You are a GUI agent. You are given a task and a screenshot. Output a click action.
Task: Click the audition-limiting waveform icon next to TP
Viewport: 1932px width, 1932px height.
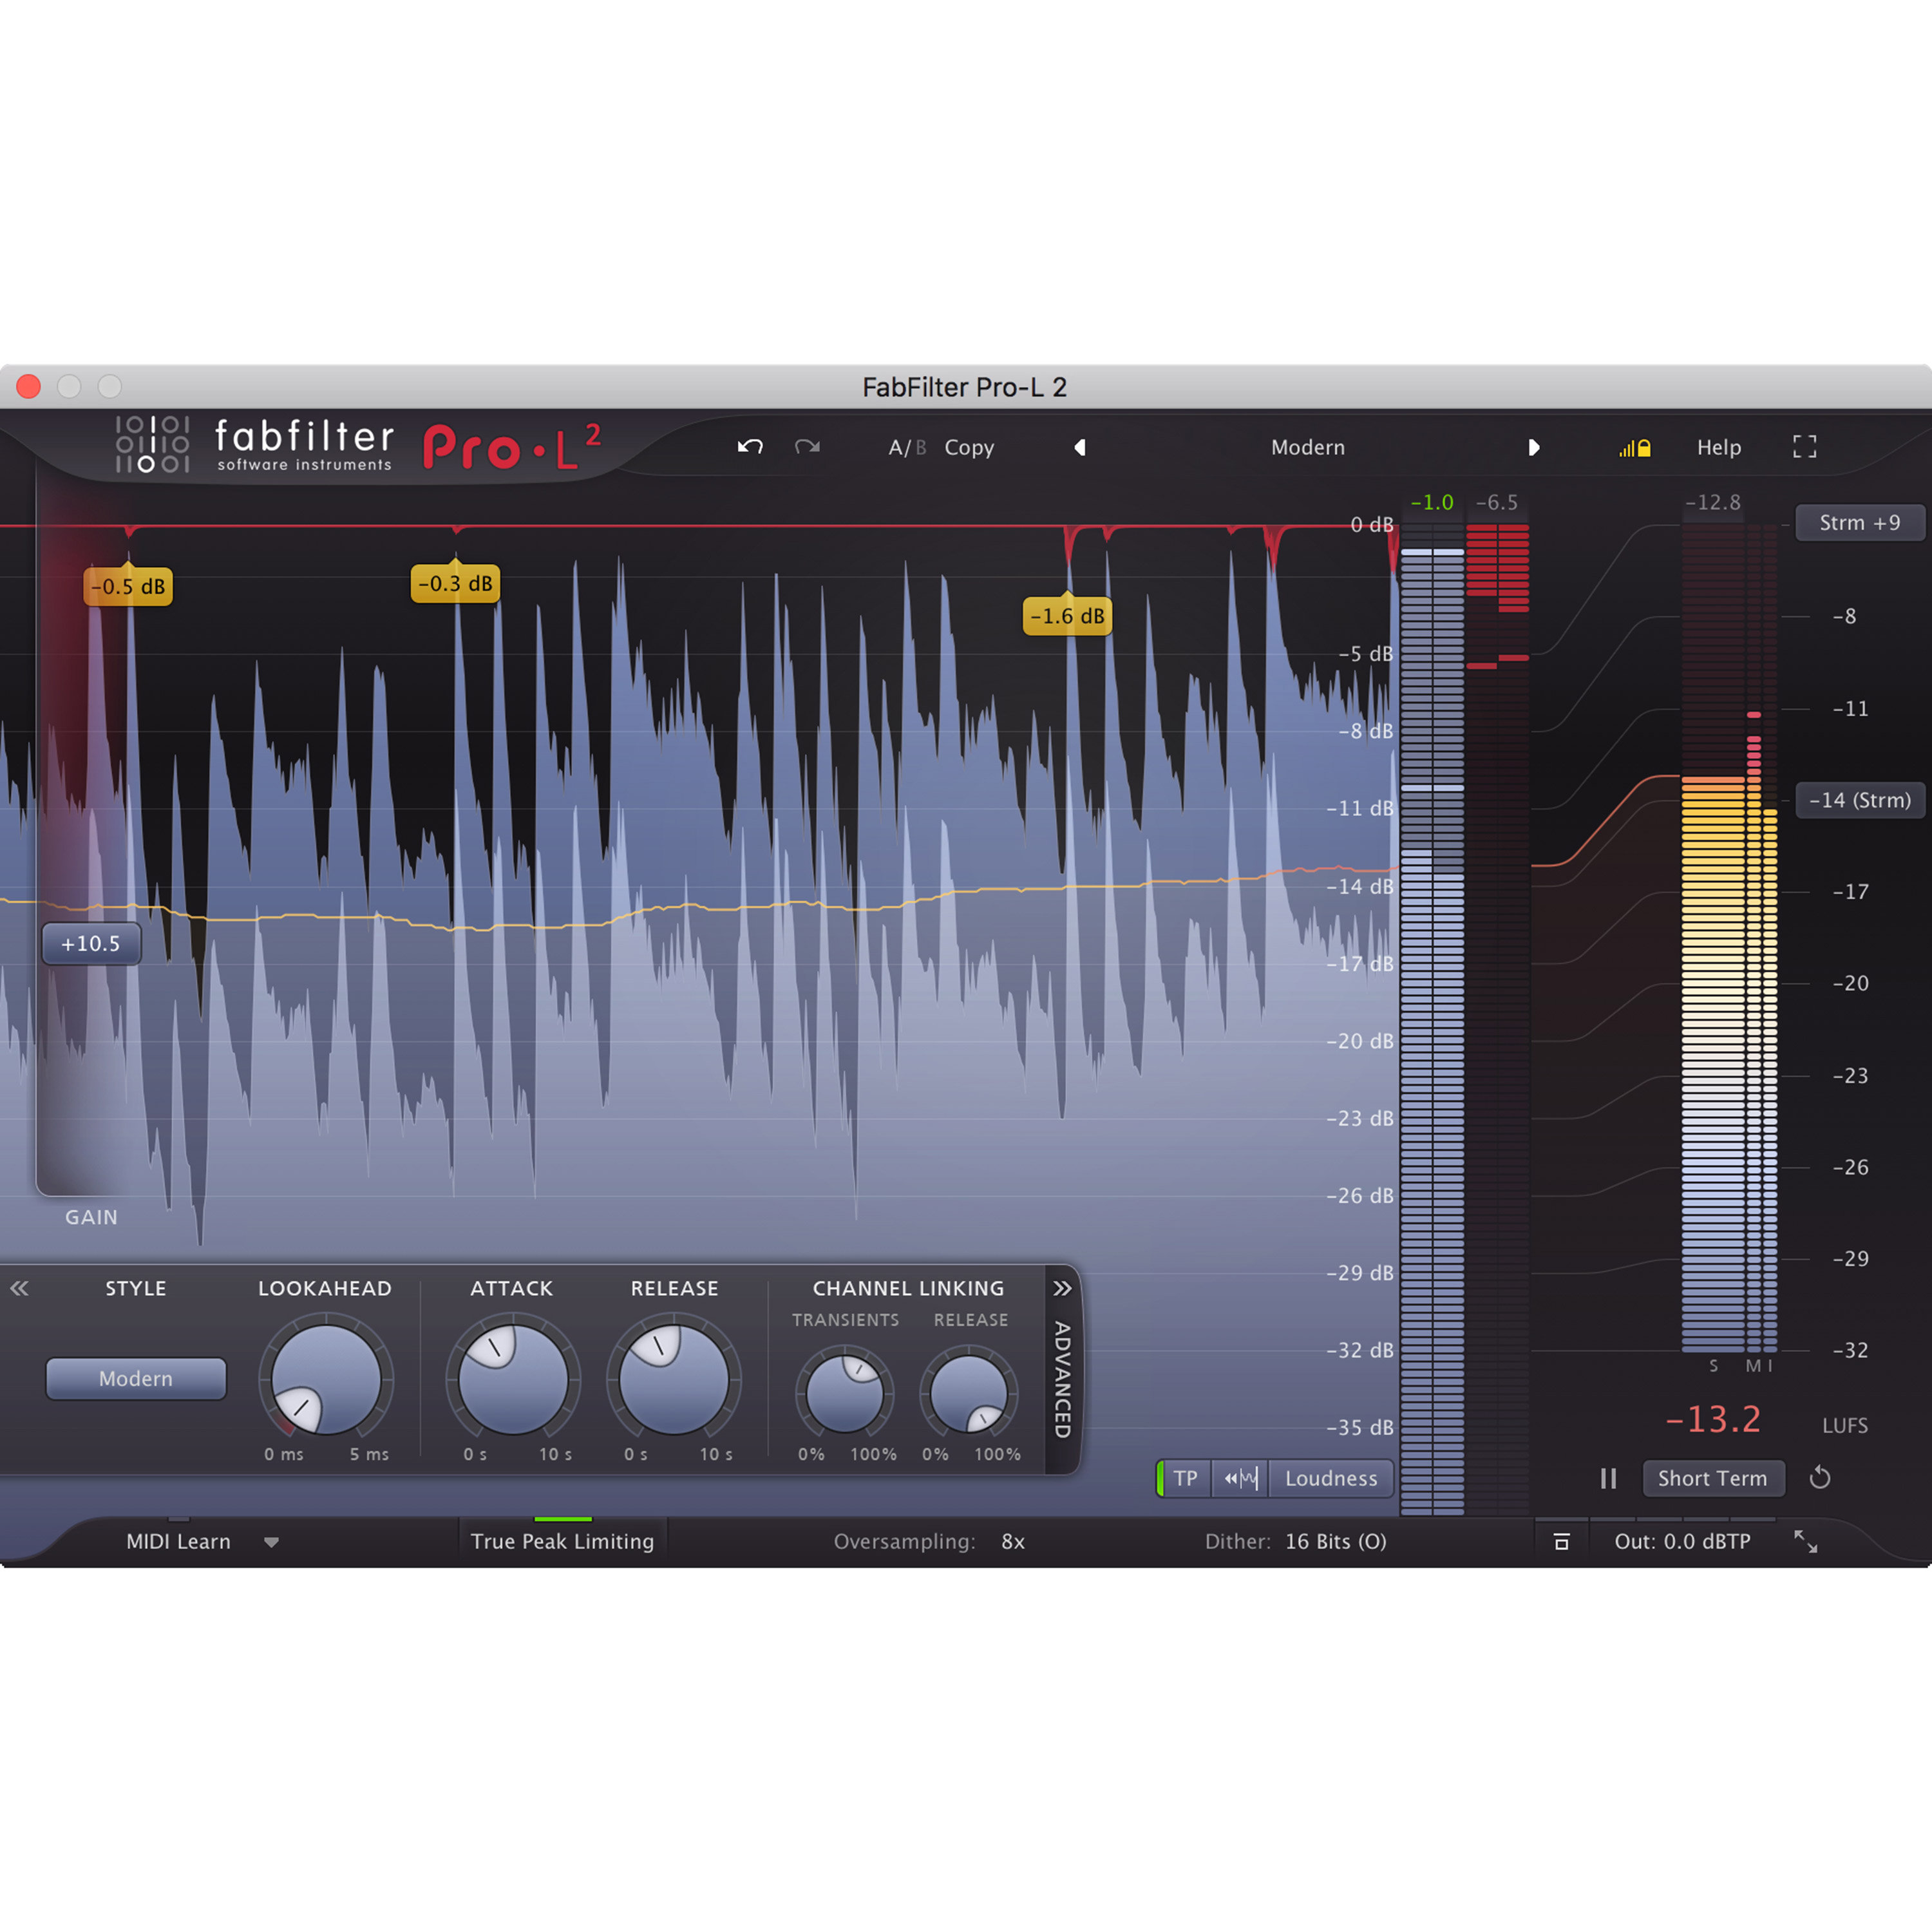pos(1240,1478)
